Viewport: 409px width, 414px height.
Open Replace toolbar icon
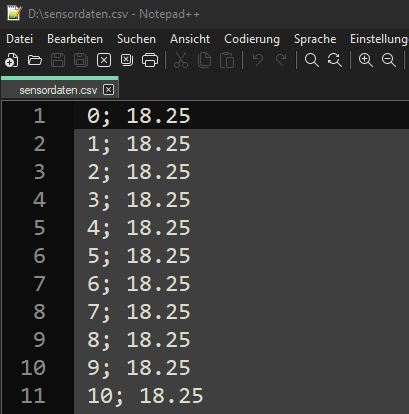click(x=335, y=60)
